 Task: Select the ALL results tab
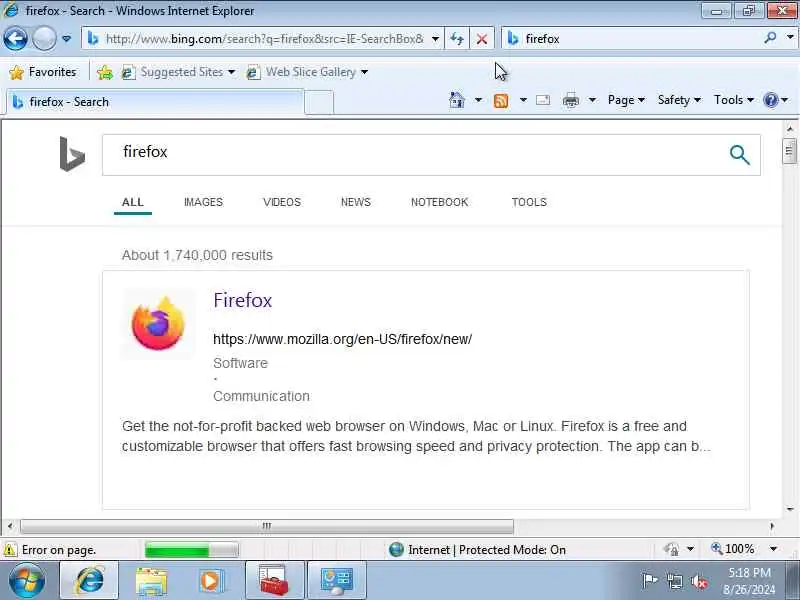(133, 202)
